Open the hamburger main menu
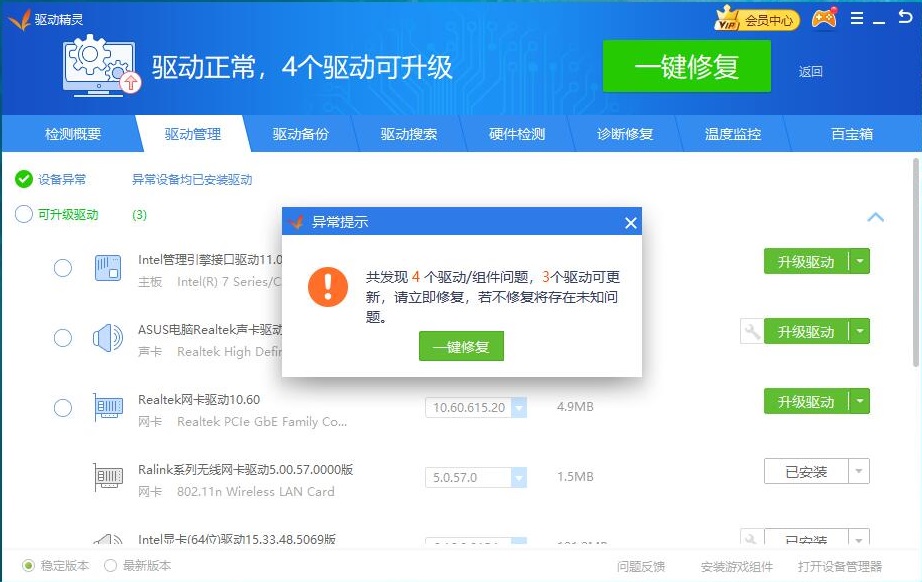This screenshot has height=582, width=922. coord(856,17)
